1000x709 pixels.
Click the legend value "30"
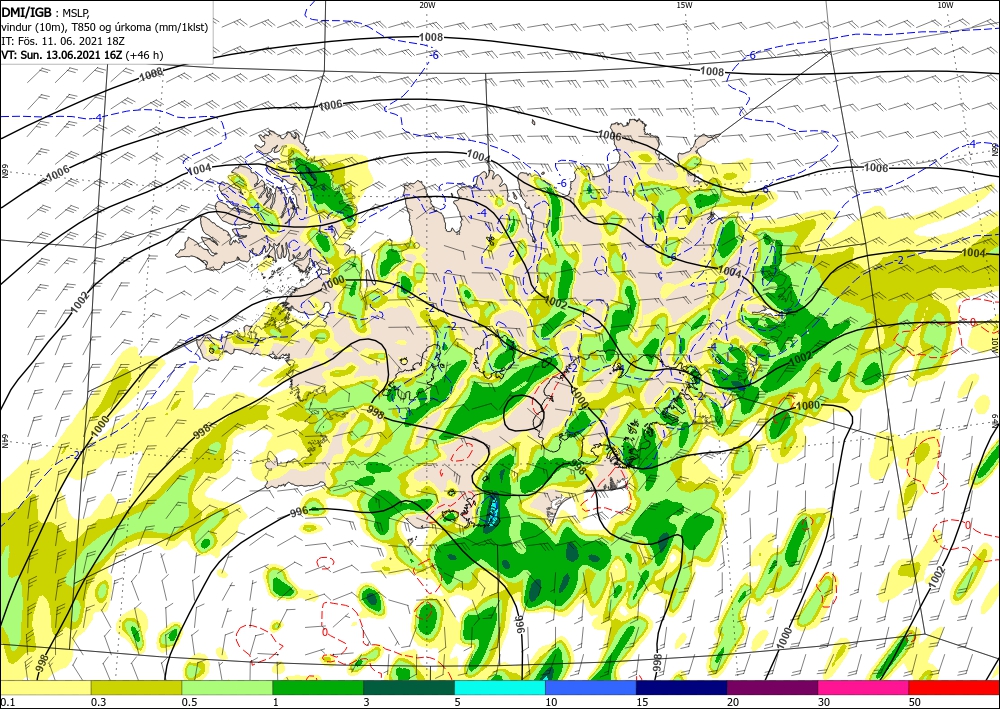(x=824, y=702)
